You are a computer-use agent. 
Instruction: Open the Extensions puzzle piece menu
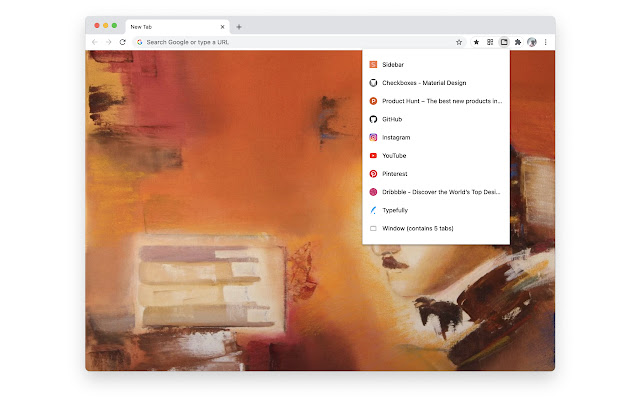coord(518,42)
